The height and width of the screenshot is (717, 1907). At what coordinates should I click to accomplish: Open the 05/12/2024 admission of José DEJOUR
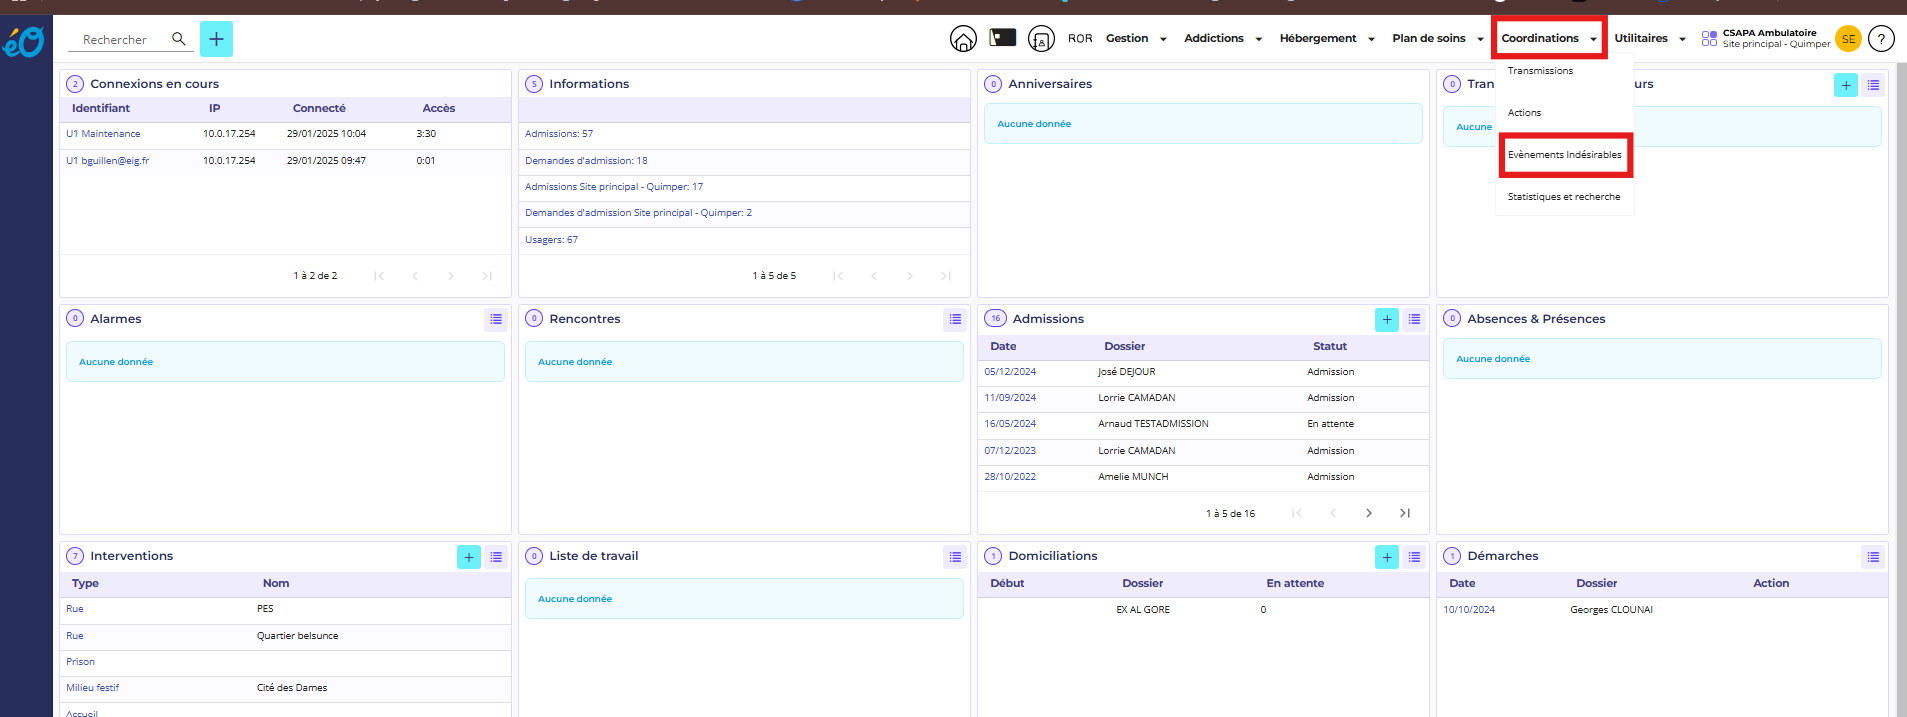1010,372
